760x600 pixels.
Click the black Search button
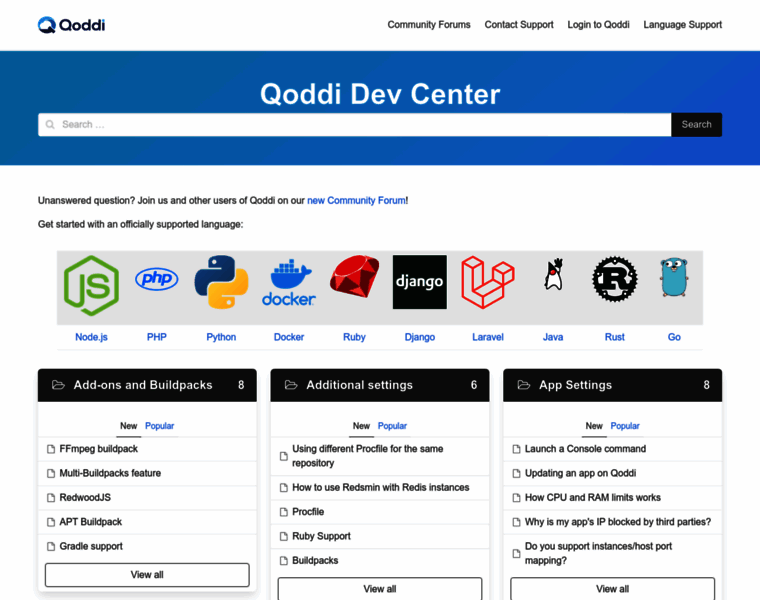point(697,125)
